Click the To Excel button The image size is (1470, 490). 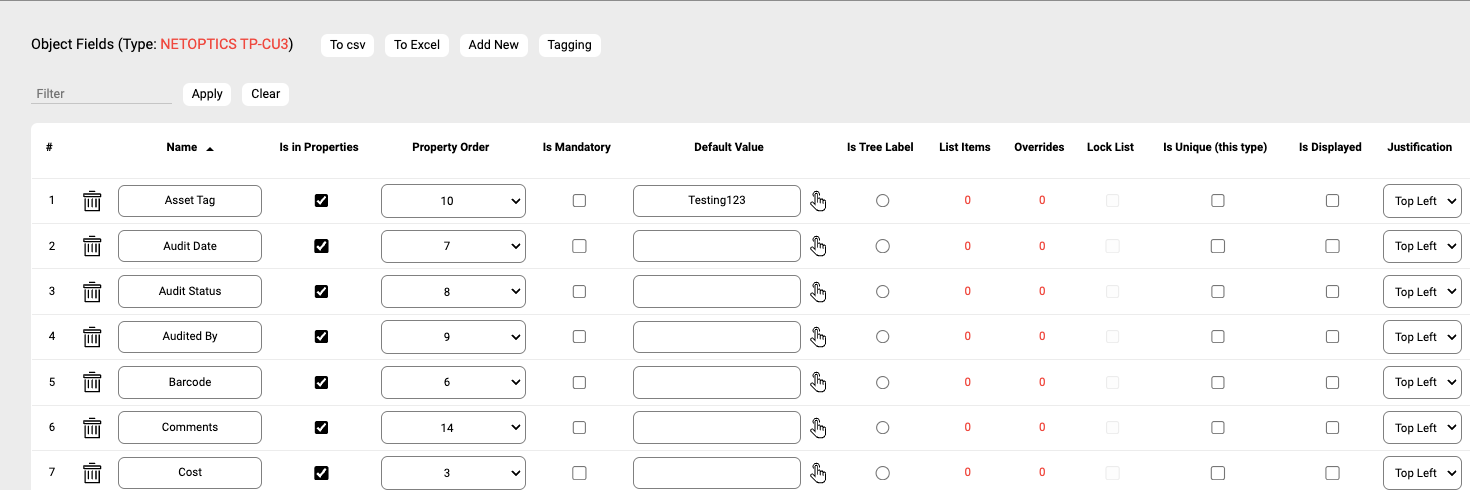point(417,45)
